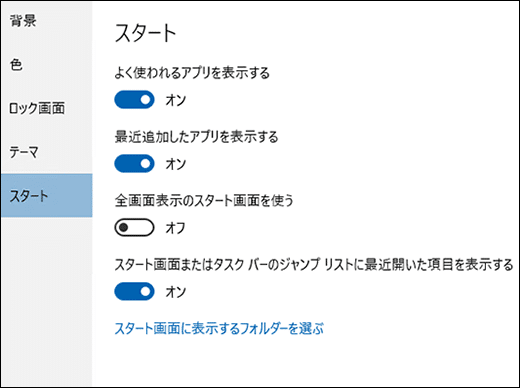Viewport: 520px width, 388px height.
Task: Click オン label beside jump list toggle
Action: tap(176, 292)
